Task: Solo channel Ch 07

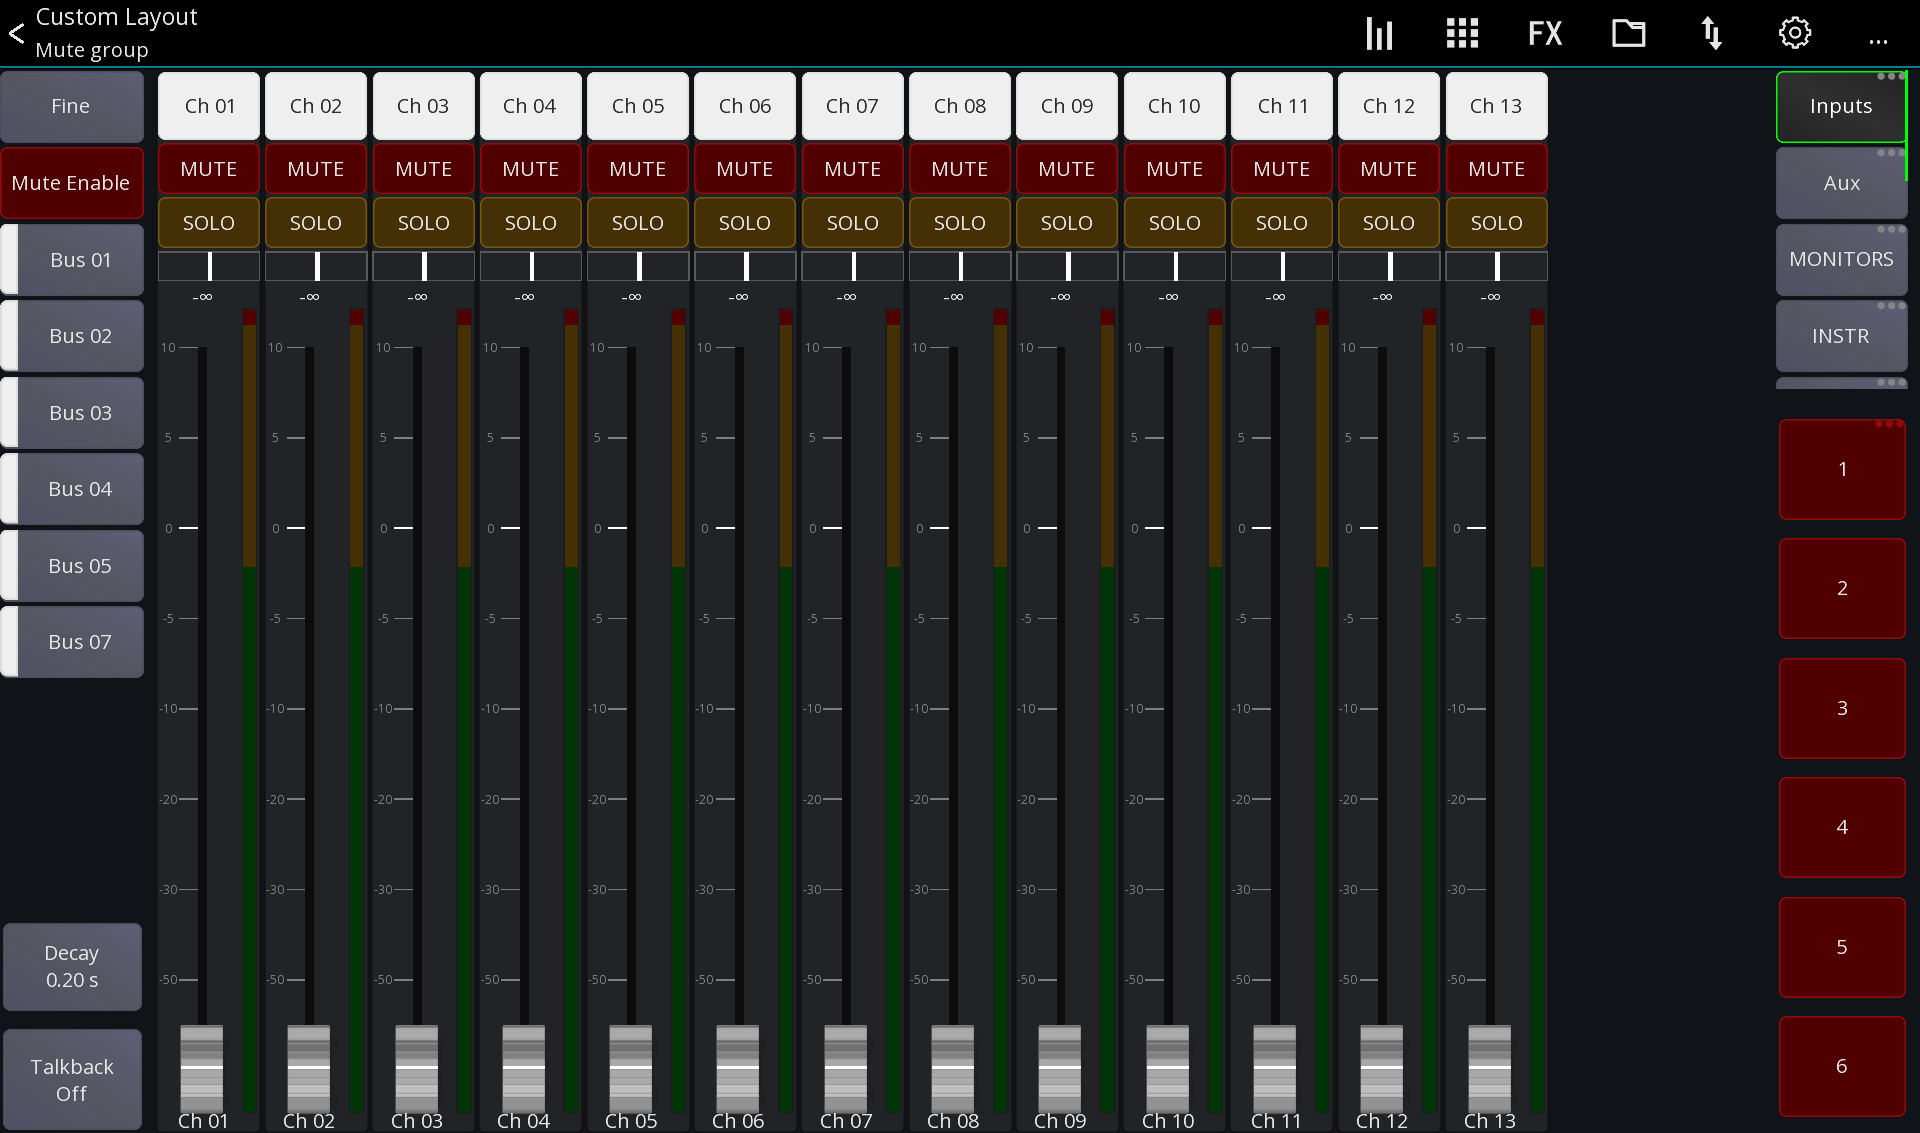Action: click(x=853, y=223)
